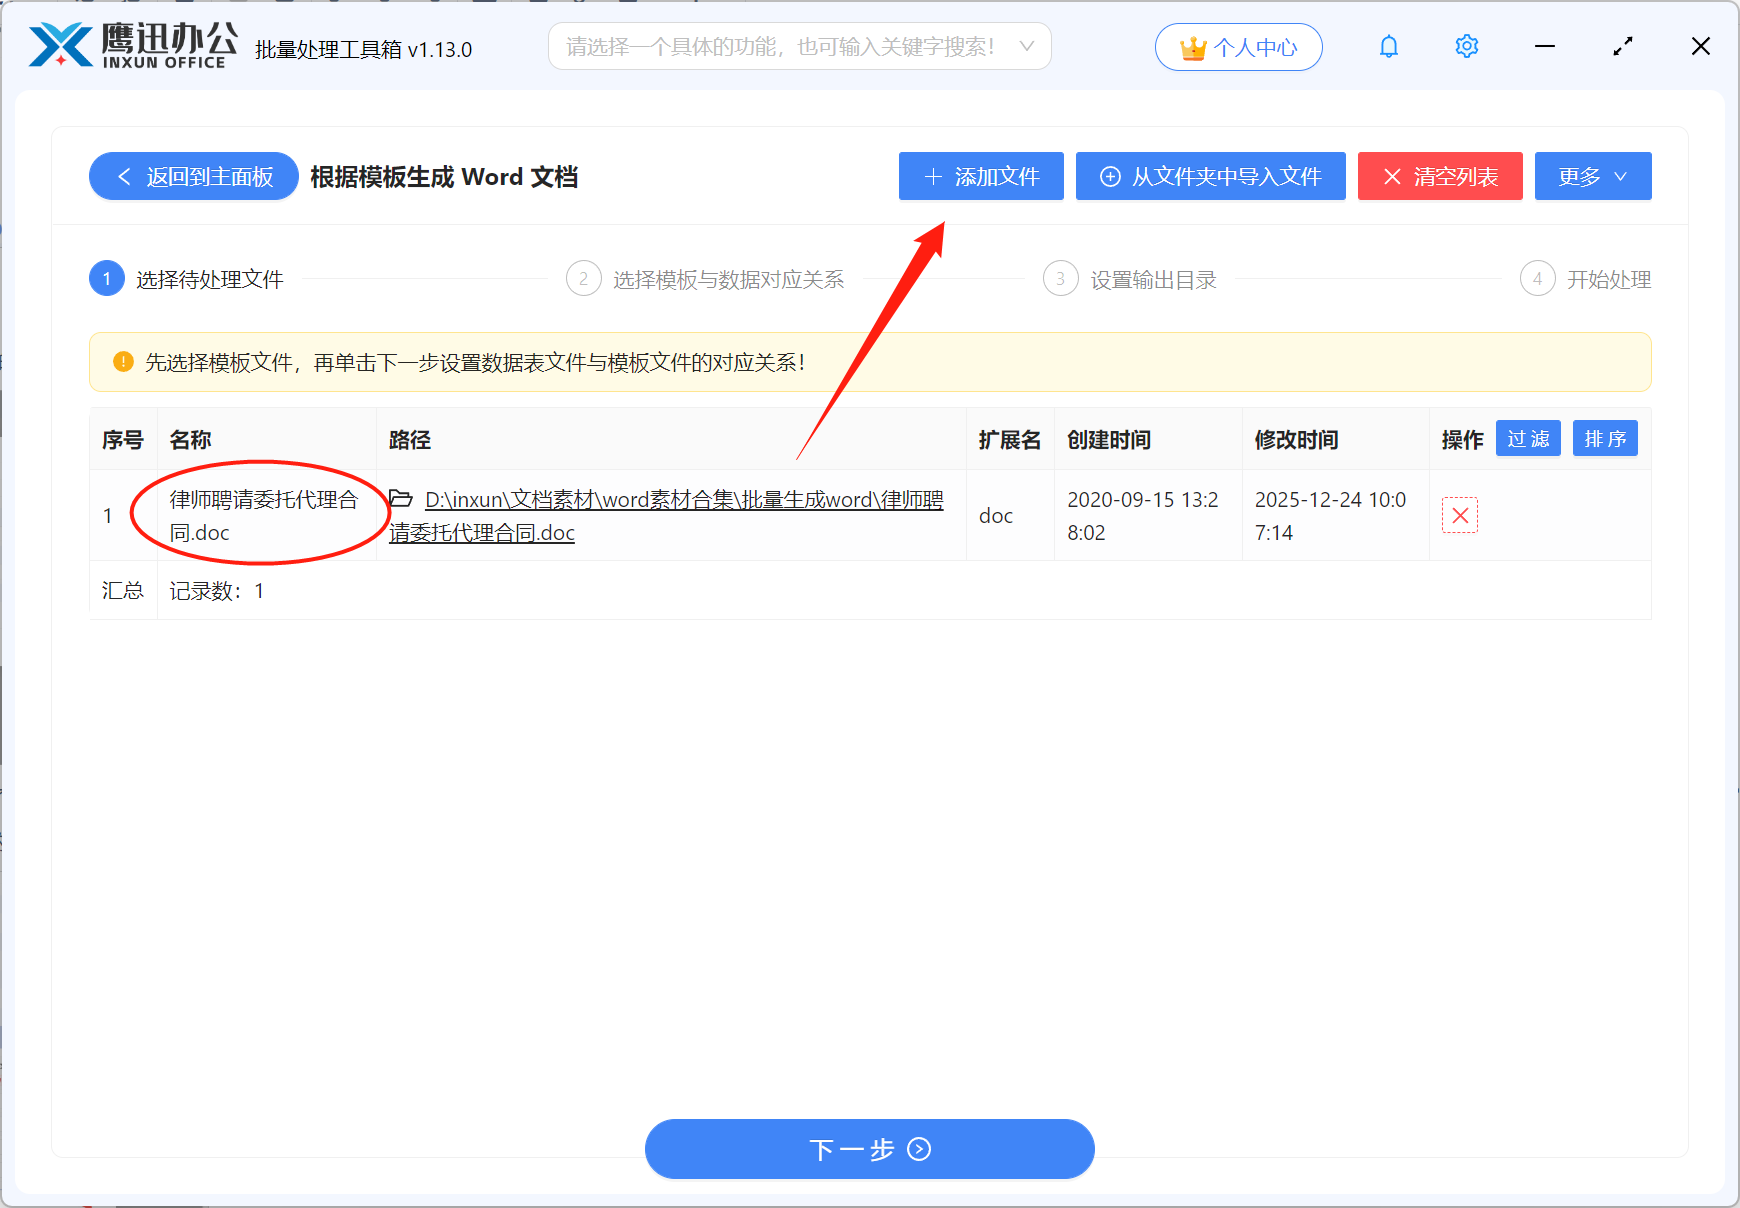Image resolution: width=1740 pixels, height=1208 pixels.
Task: Click the 下一步 button at the bottom
Action: (868, 1149)
